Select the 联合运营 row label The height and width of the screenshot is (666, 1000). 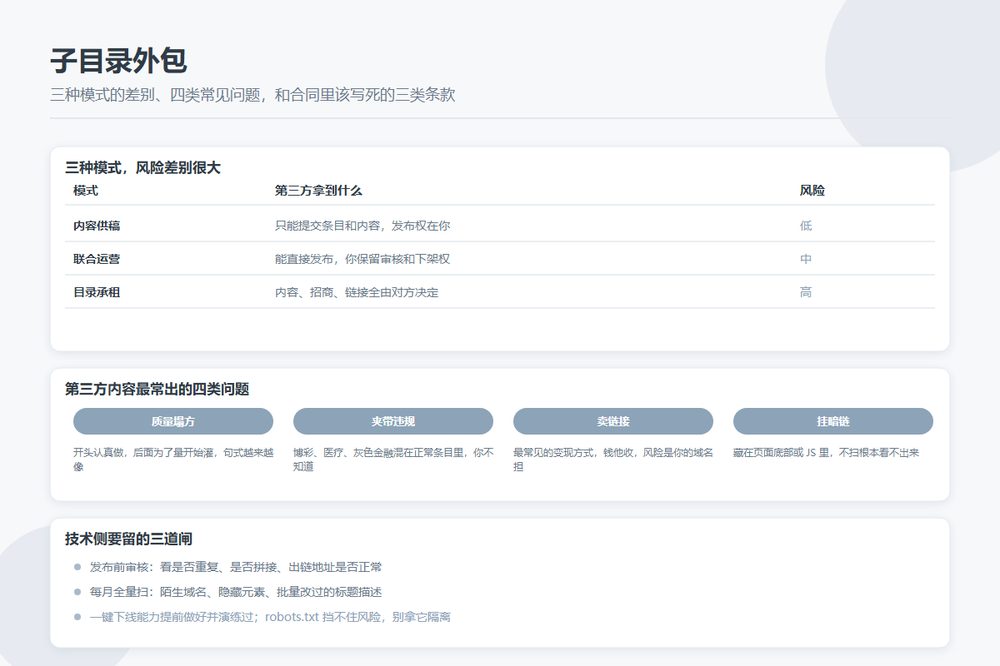[x=96, y=259]
